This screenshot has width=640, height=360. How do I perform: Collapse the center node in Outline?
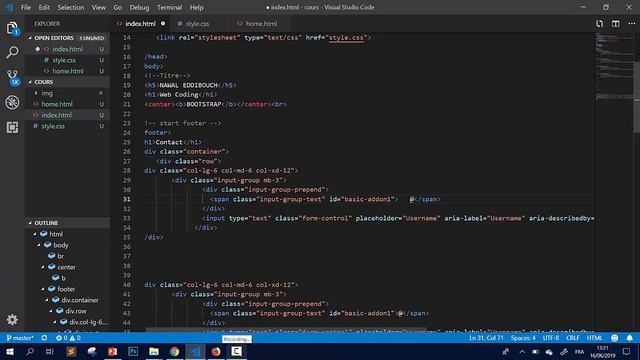(43, 267)
